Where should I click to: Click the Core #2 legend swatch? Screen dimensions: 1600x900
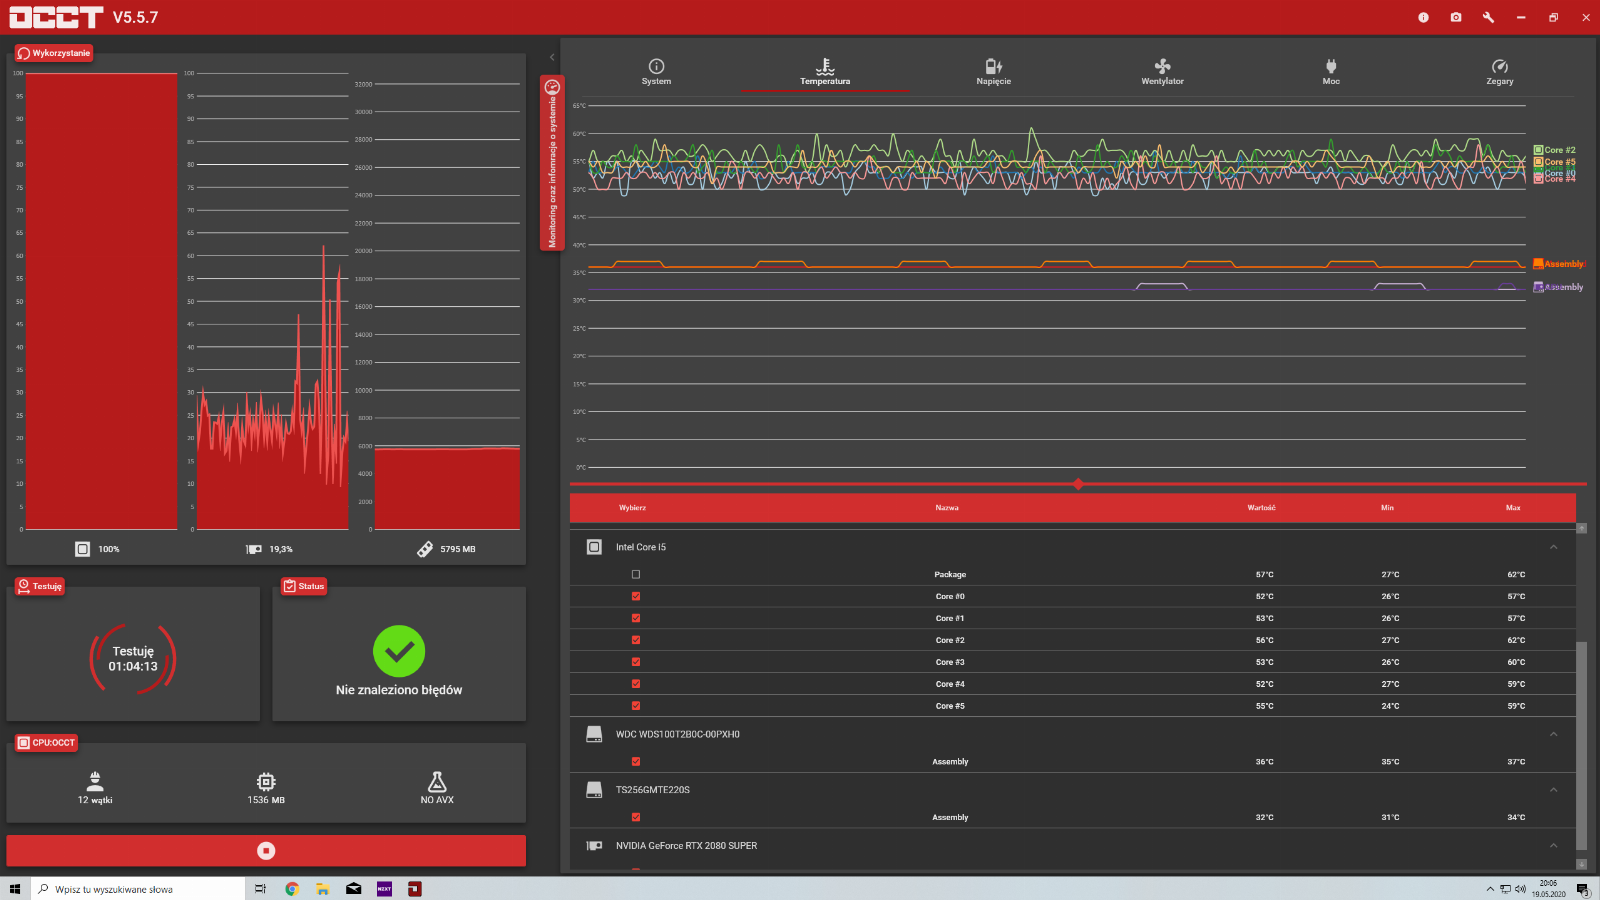pos(1538,150)
